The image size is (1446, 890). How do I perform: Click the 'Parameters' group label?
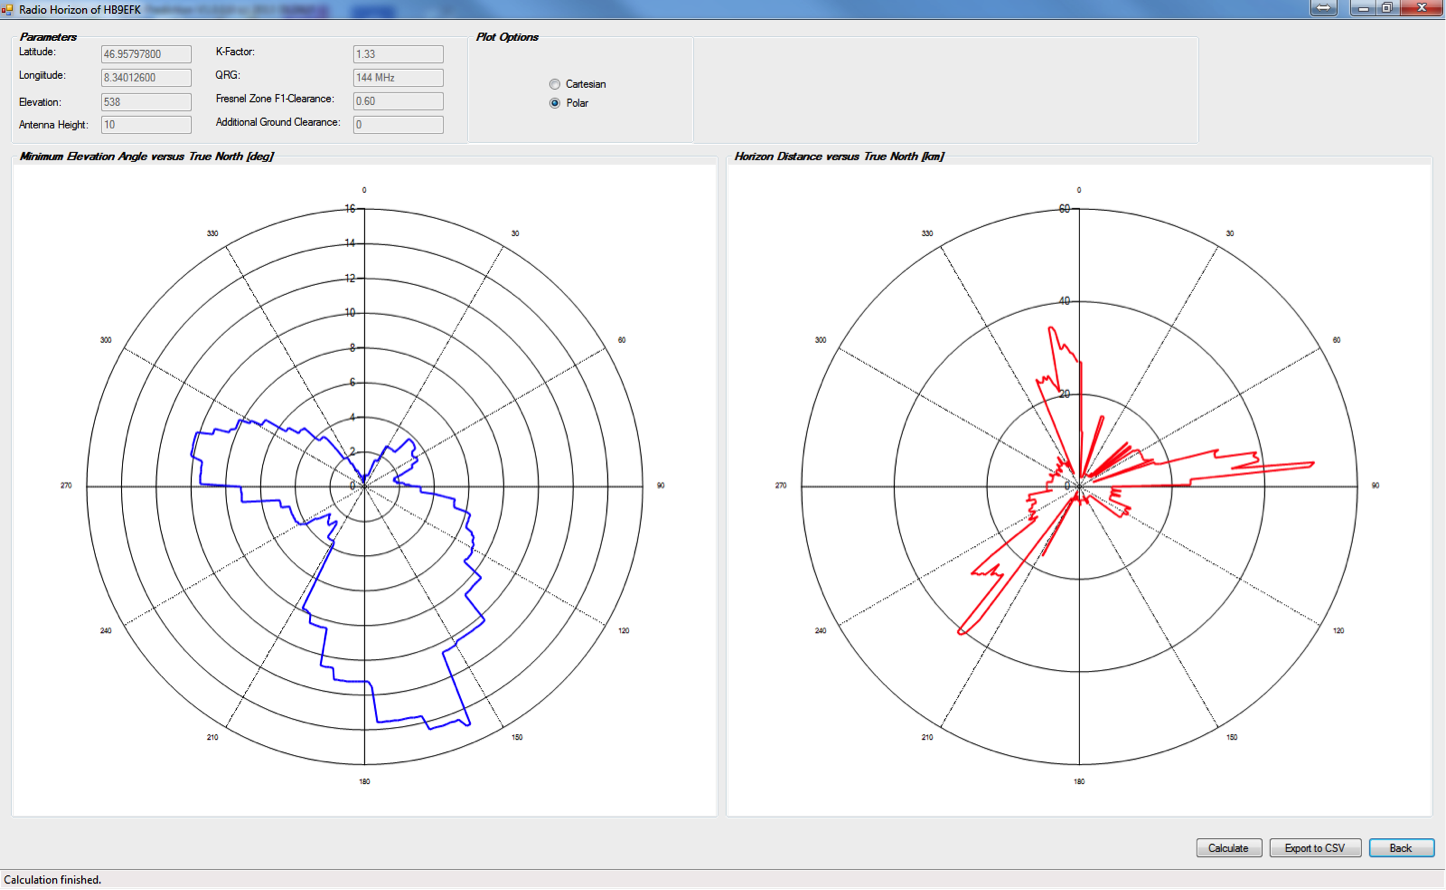pyautogui.click(x=48, y=37)
